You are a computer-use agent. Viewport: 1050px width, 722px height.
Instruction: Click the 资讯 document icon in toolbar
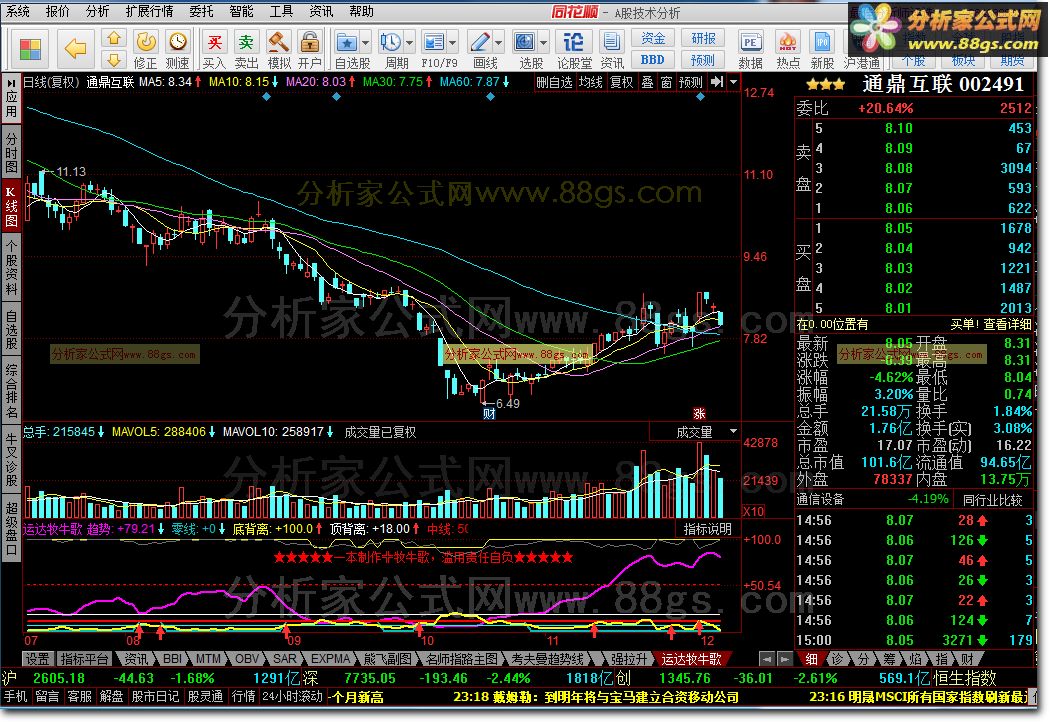coord(611,42)
